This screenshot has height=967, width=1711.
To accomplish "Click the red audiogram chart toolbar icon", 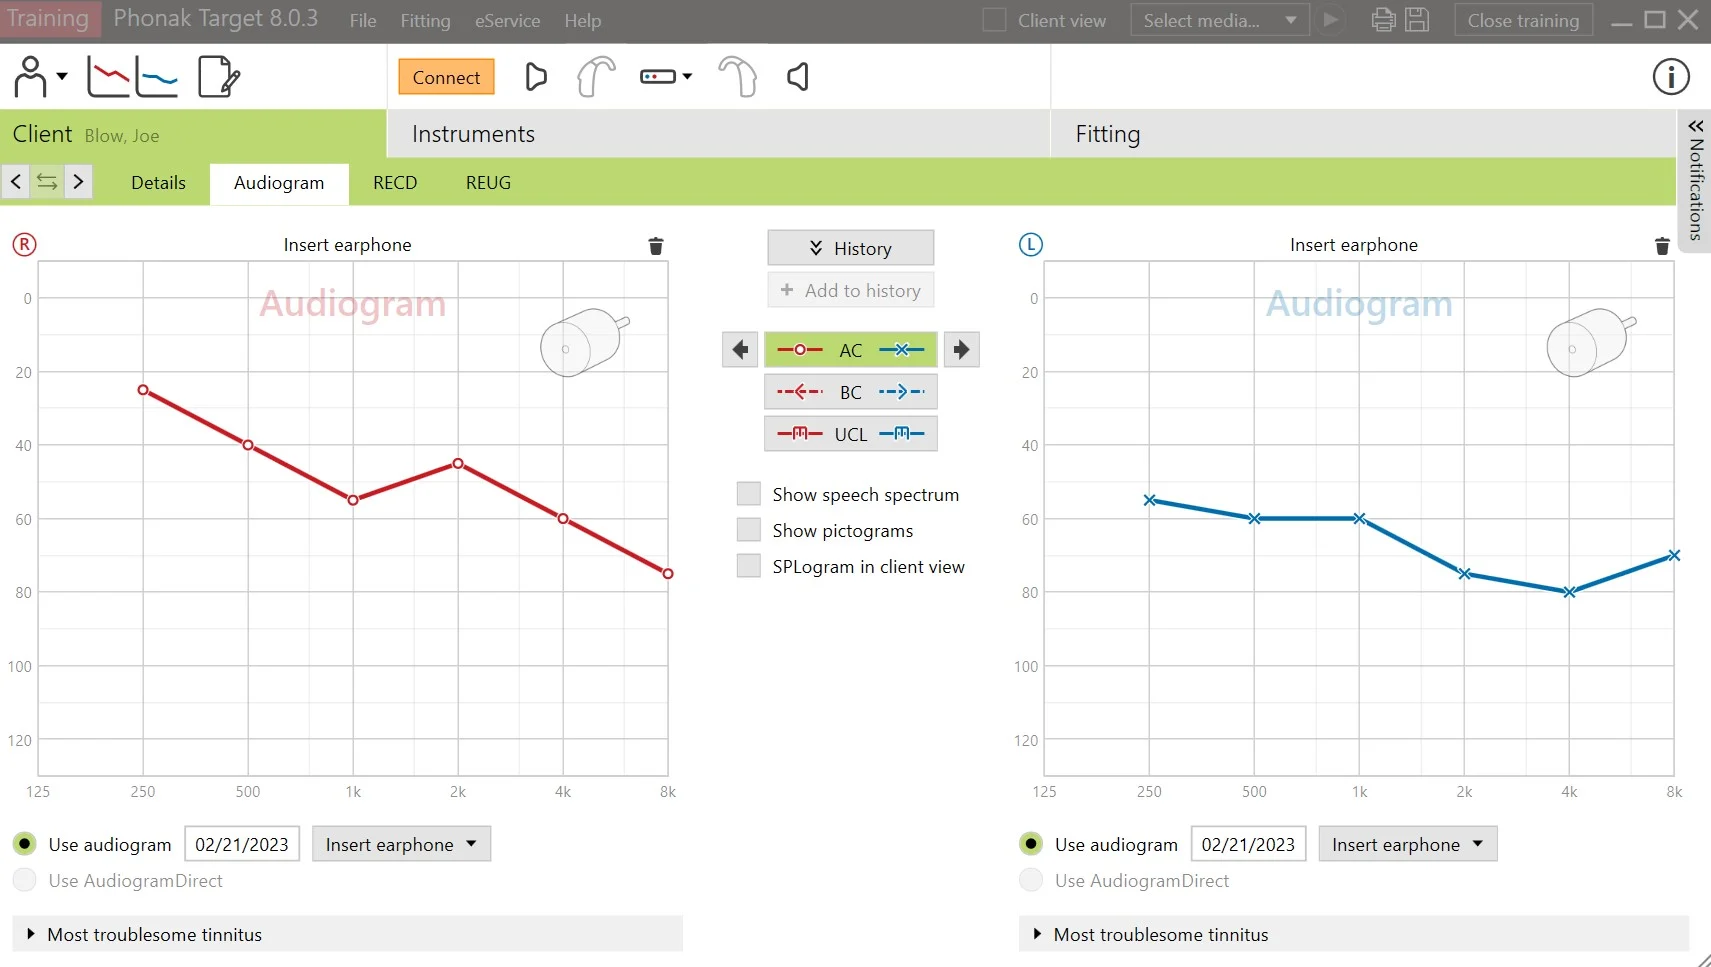I will pyautogui.click(x=108, y=77).
